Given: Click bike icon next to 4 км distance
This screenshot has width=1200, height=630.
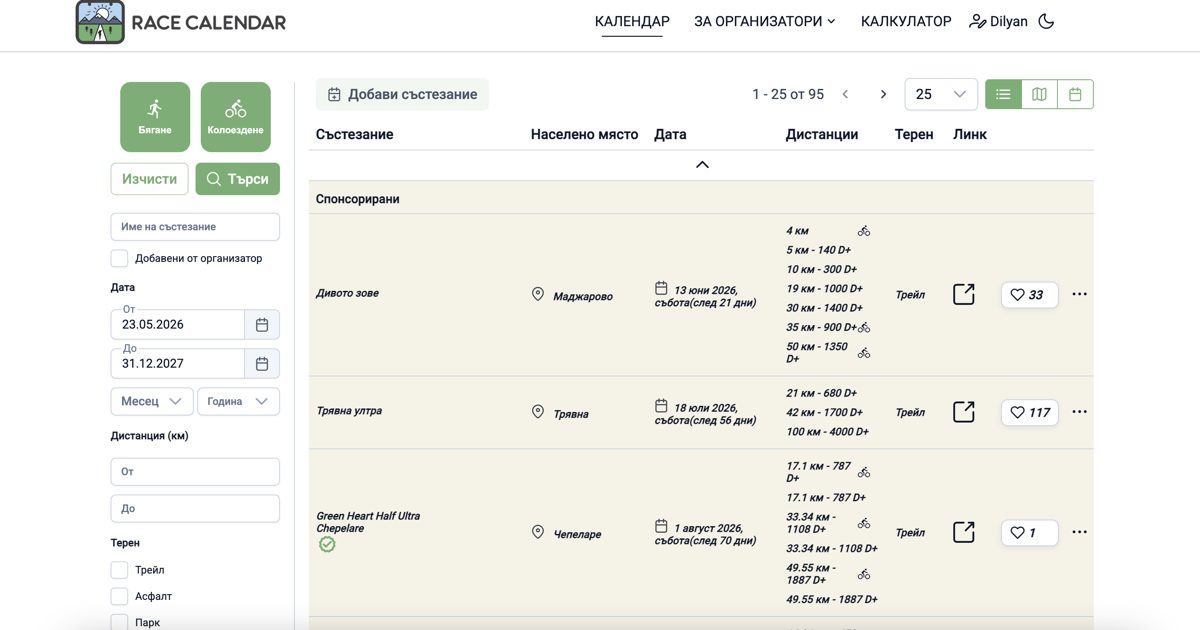Looking at the screenshot, I should click(x=864, y=231).
